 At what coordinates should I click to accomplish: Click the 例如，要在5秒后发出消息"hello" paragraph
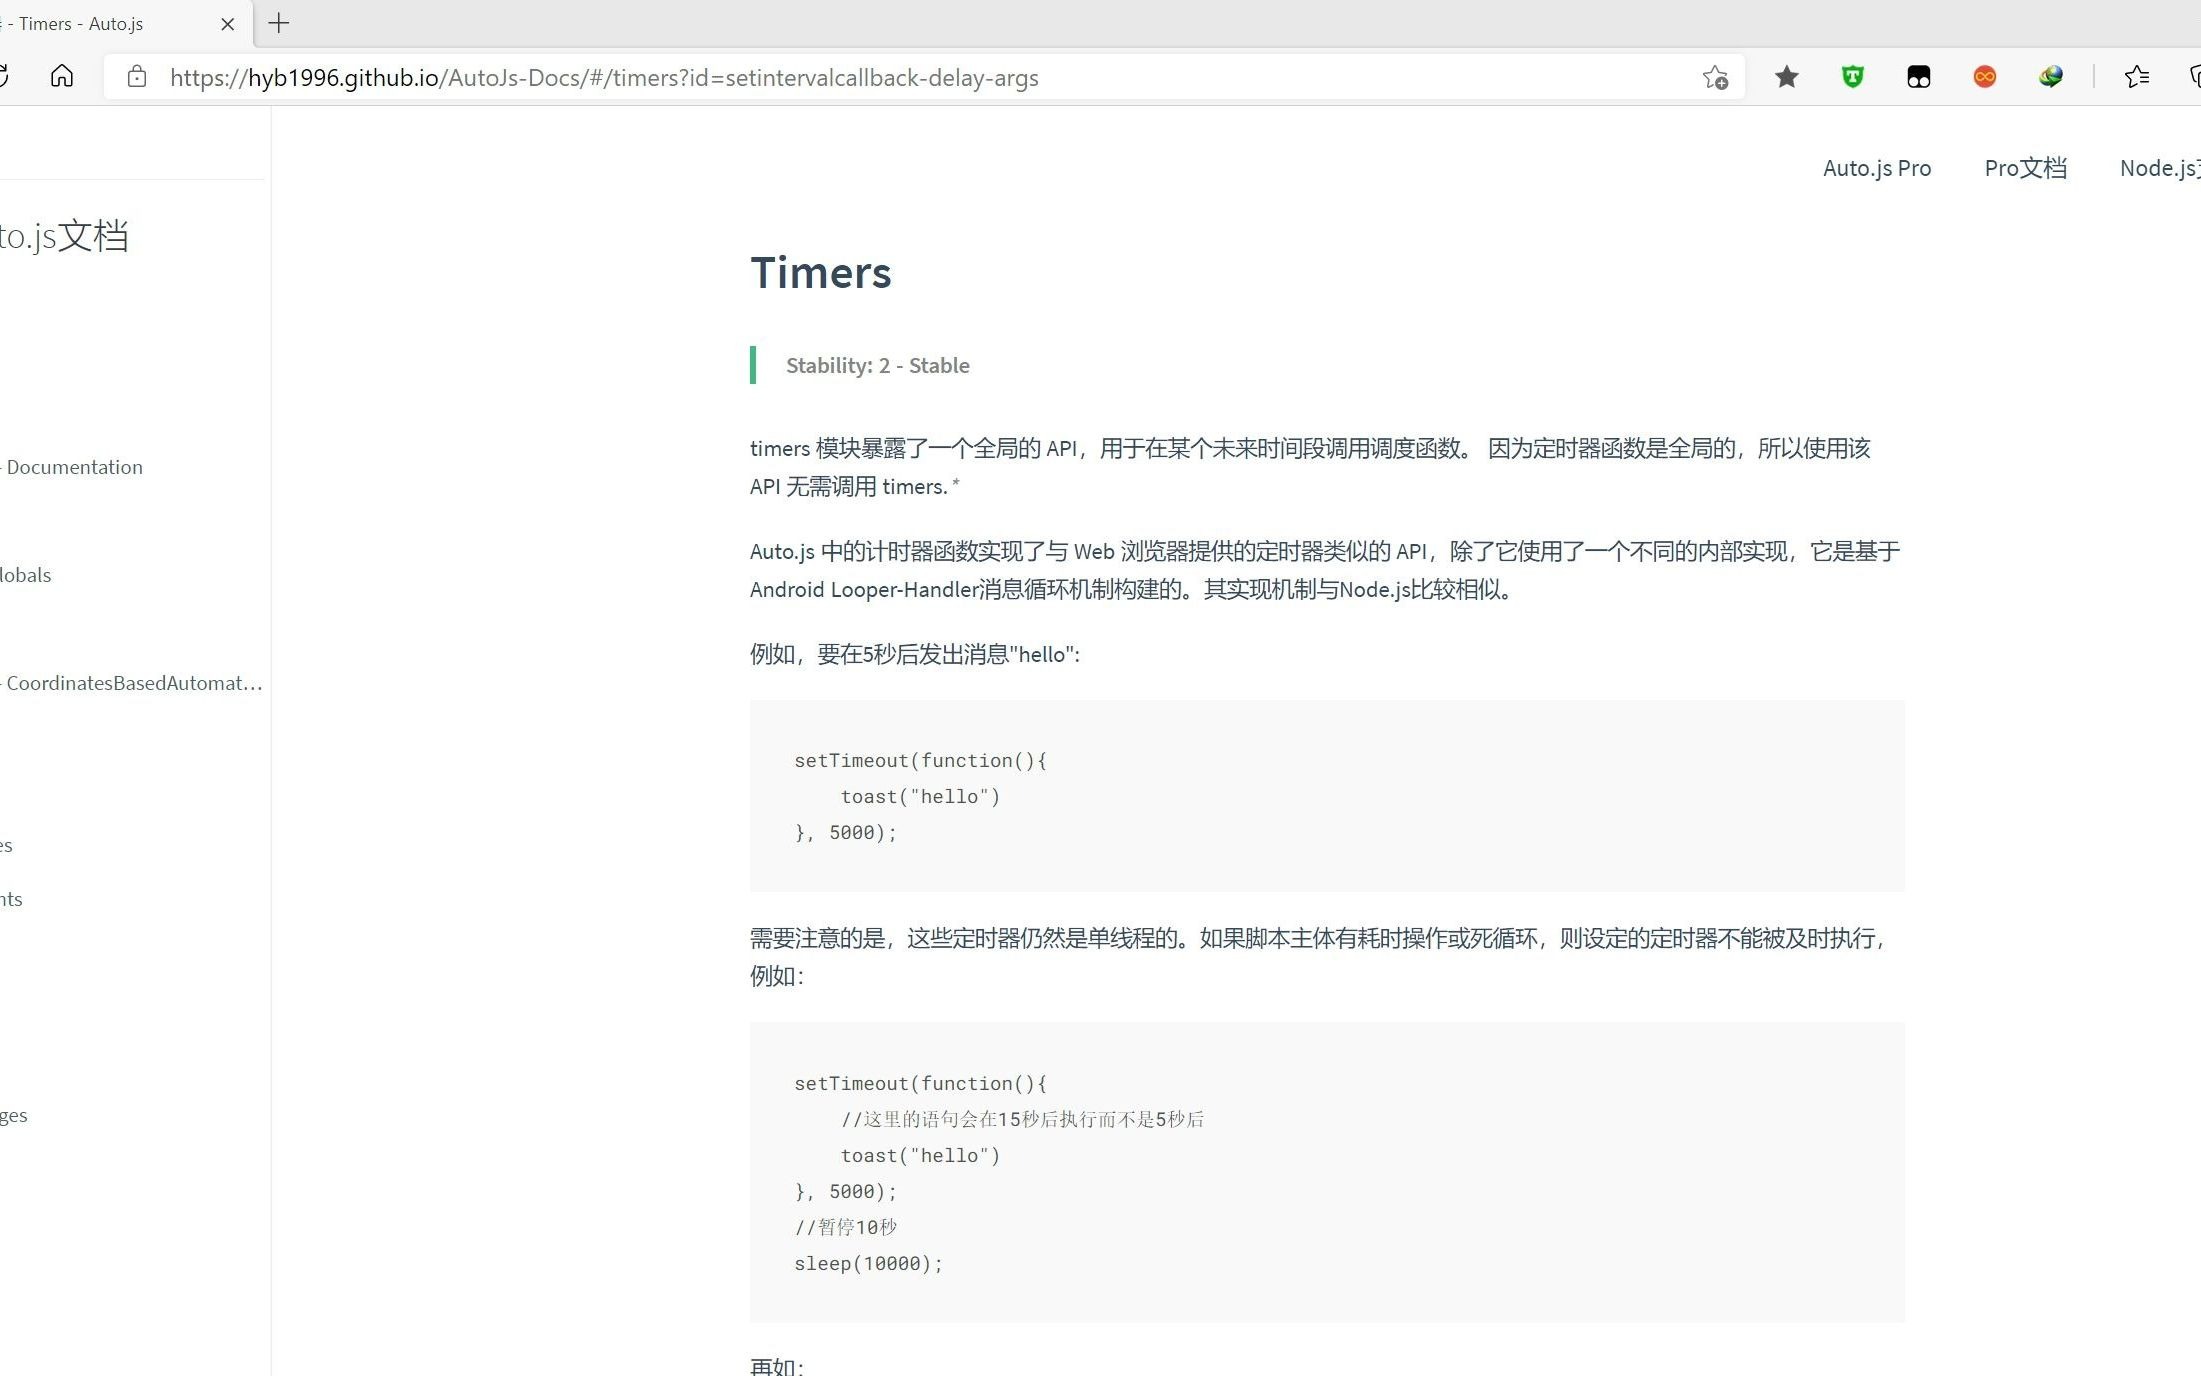coord(915,654)
